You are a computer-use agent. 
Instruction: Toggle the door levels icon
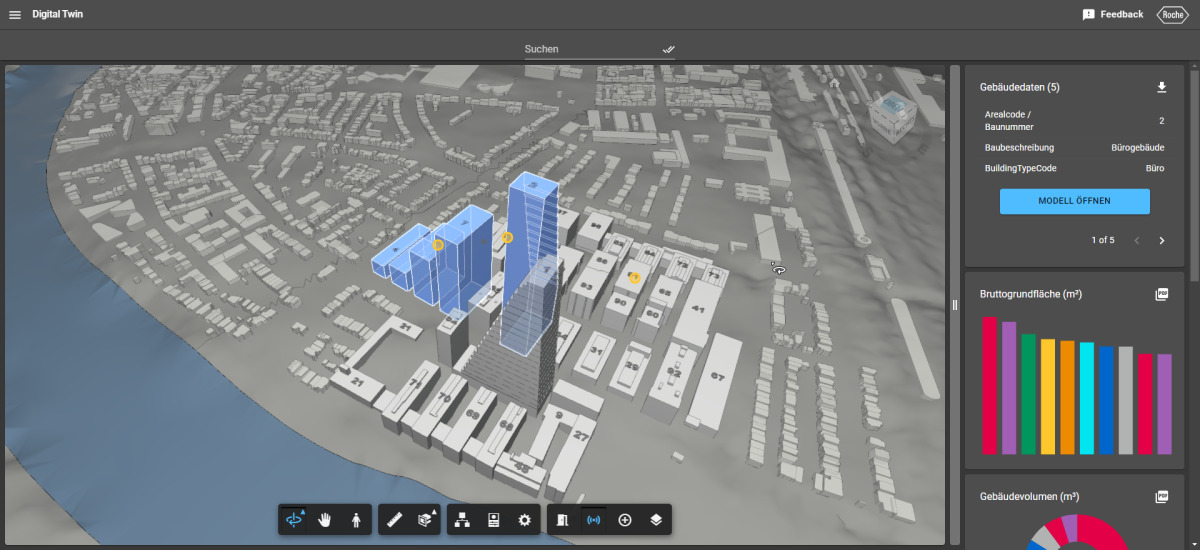click(562, 520)
